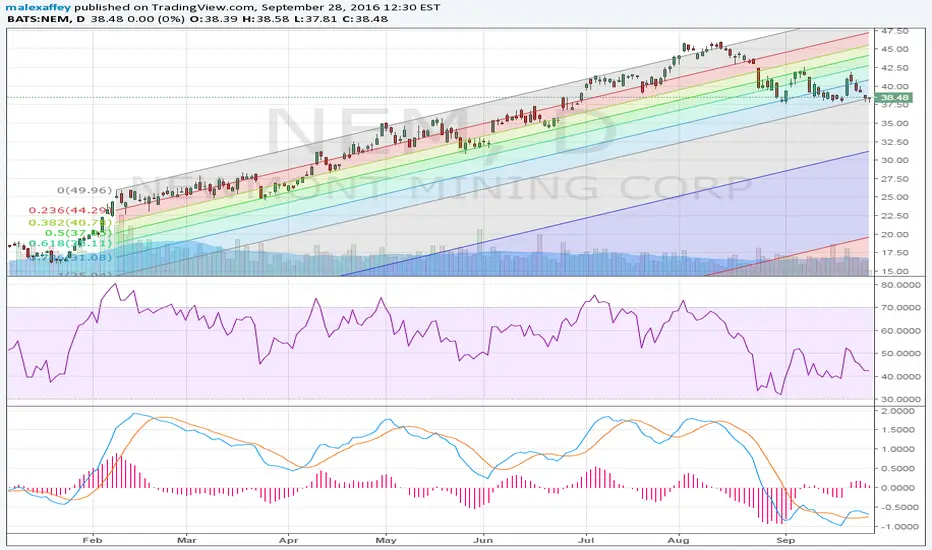Screen dimensions: 932x550
Task: Click the Aug date axis label
Action: pos(678,540)
